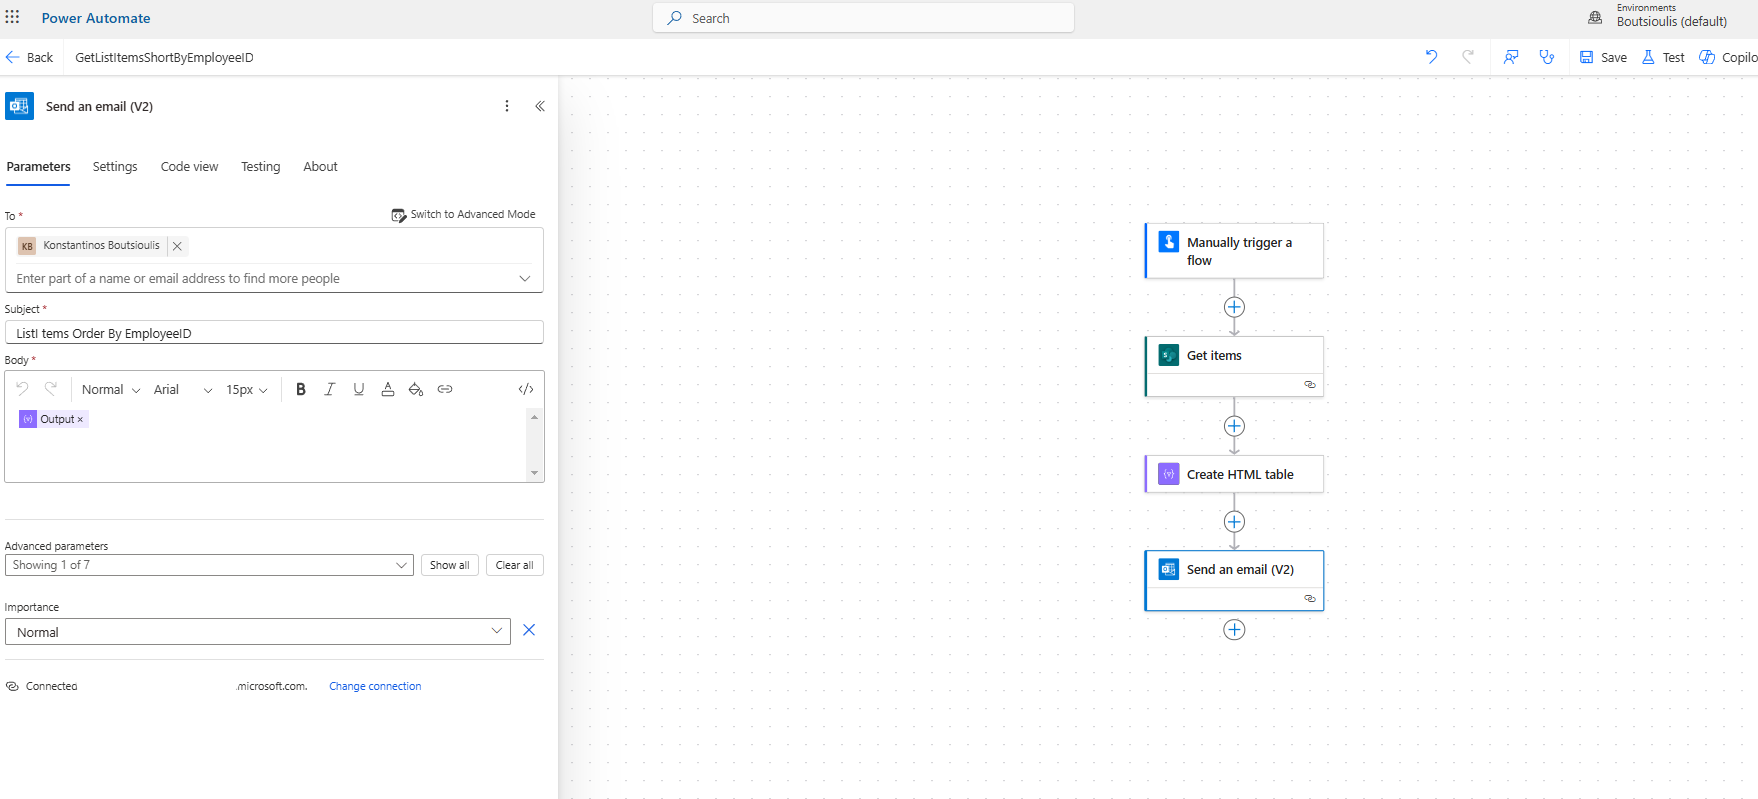This screenshot has width=1758, height=799.
Task: Open the font color picker
Action: click(387, 389)
